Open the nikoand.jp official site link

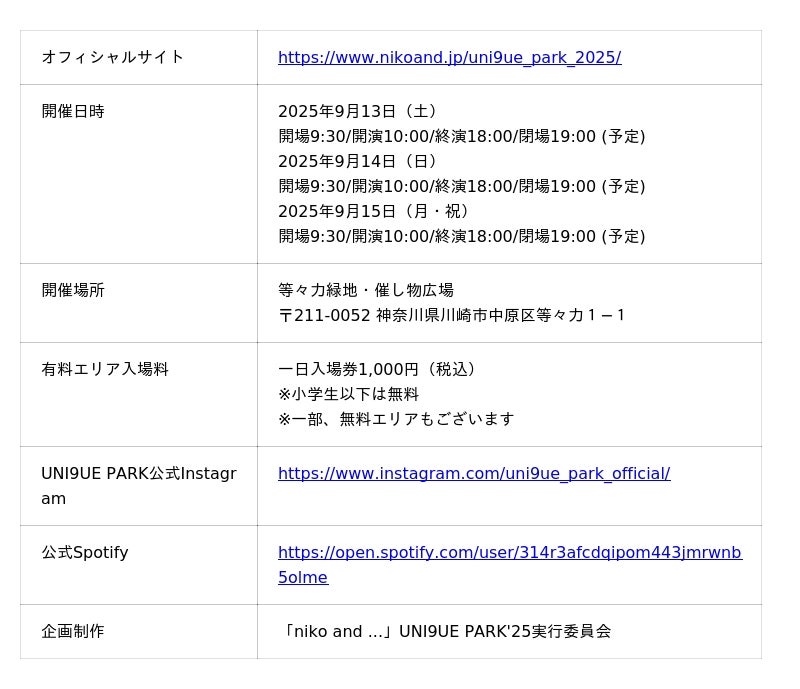449,58
